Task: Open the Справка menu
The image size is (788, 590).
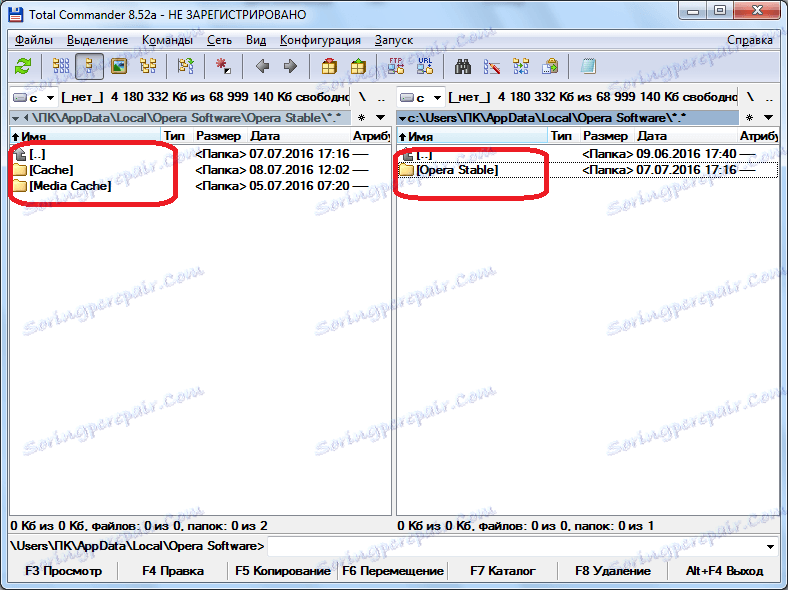Action: pyautogui.click(x=750, y=40)
